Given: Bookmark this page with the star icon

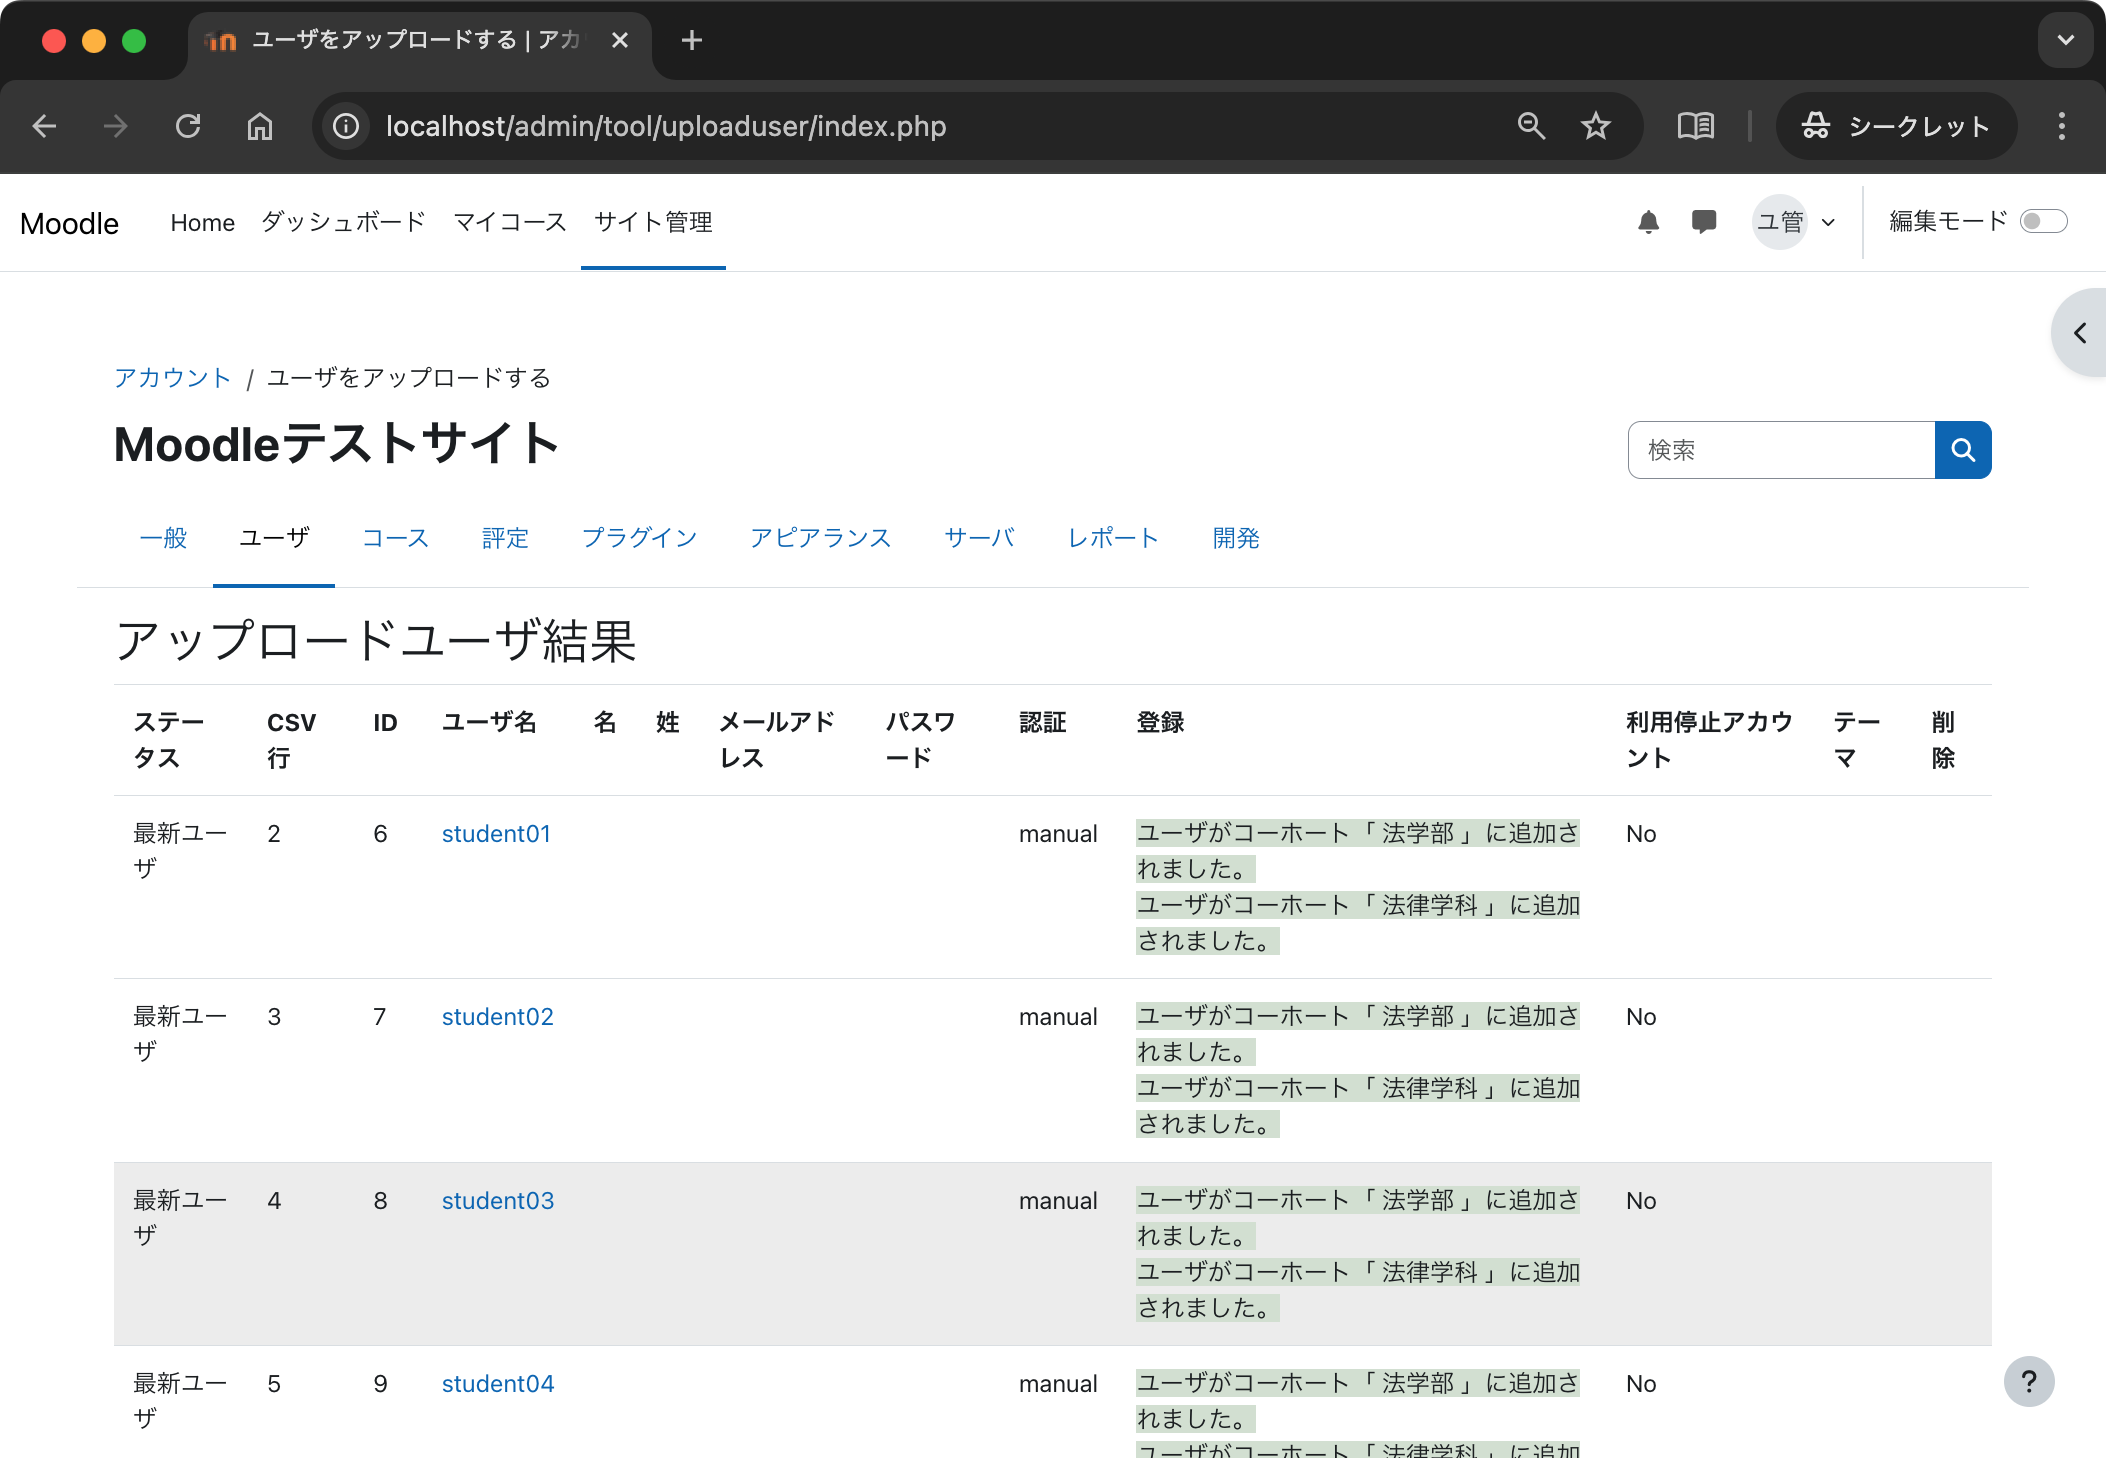Looking at the screenshot, I should [x=1595, y=126].
